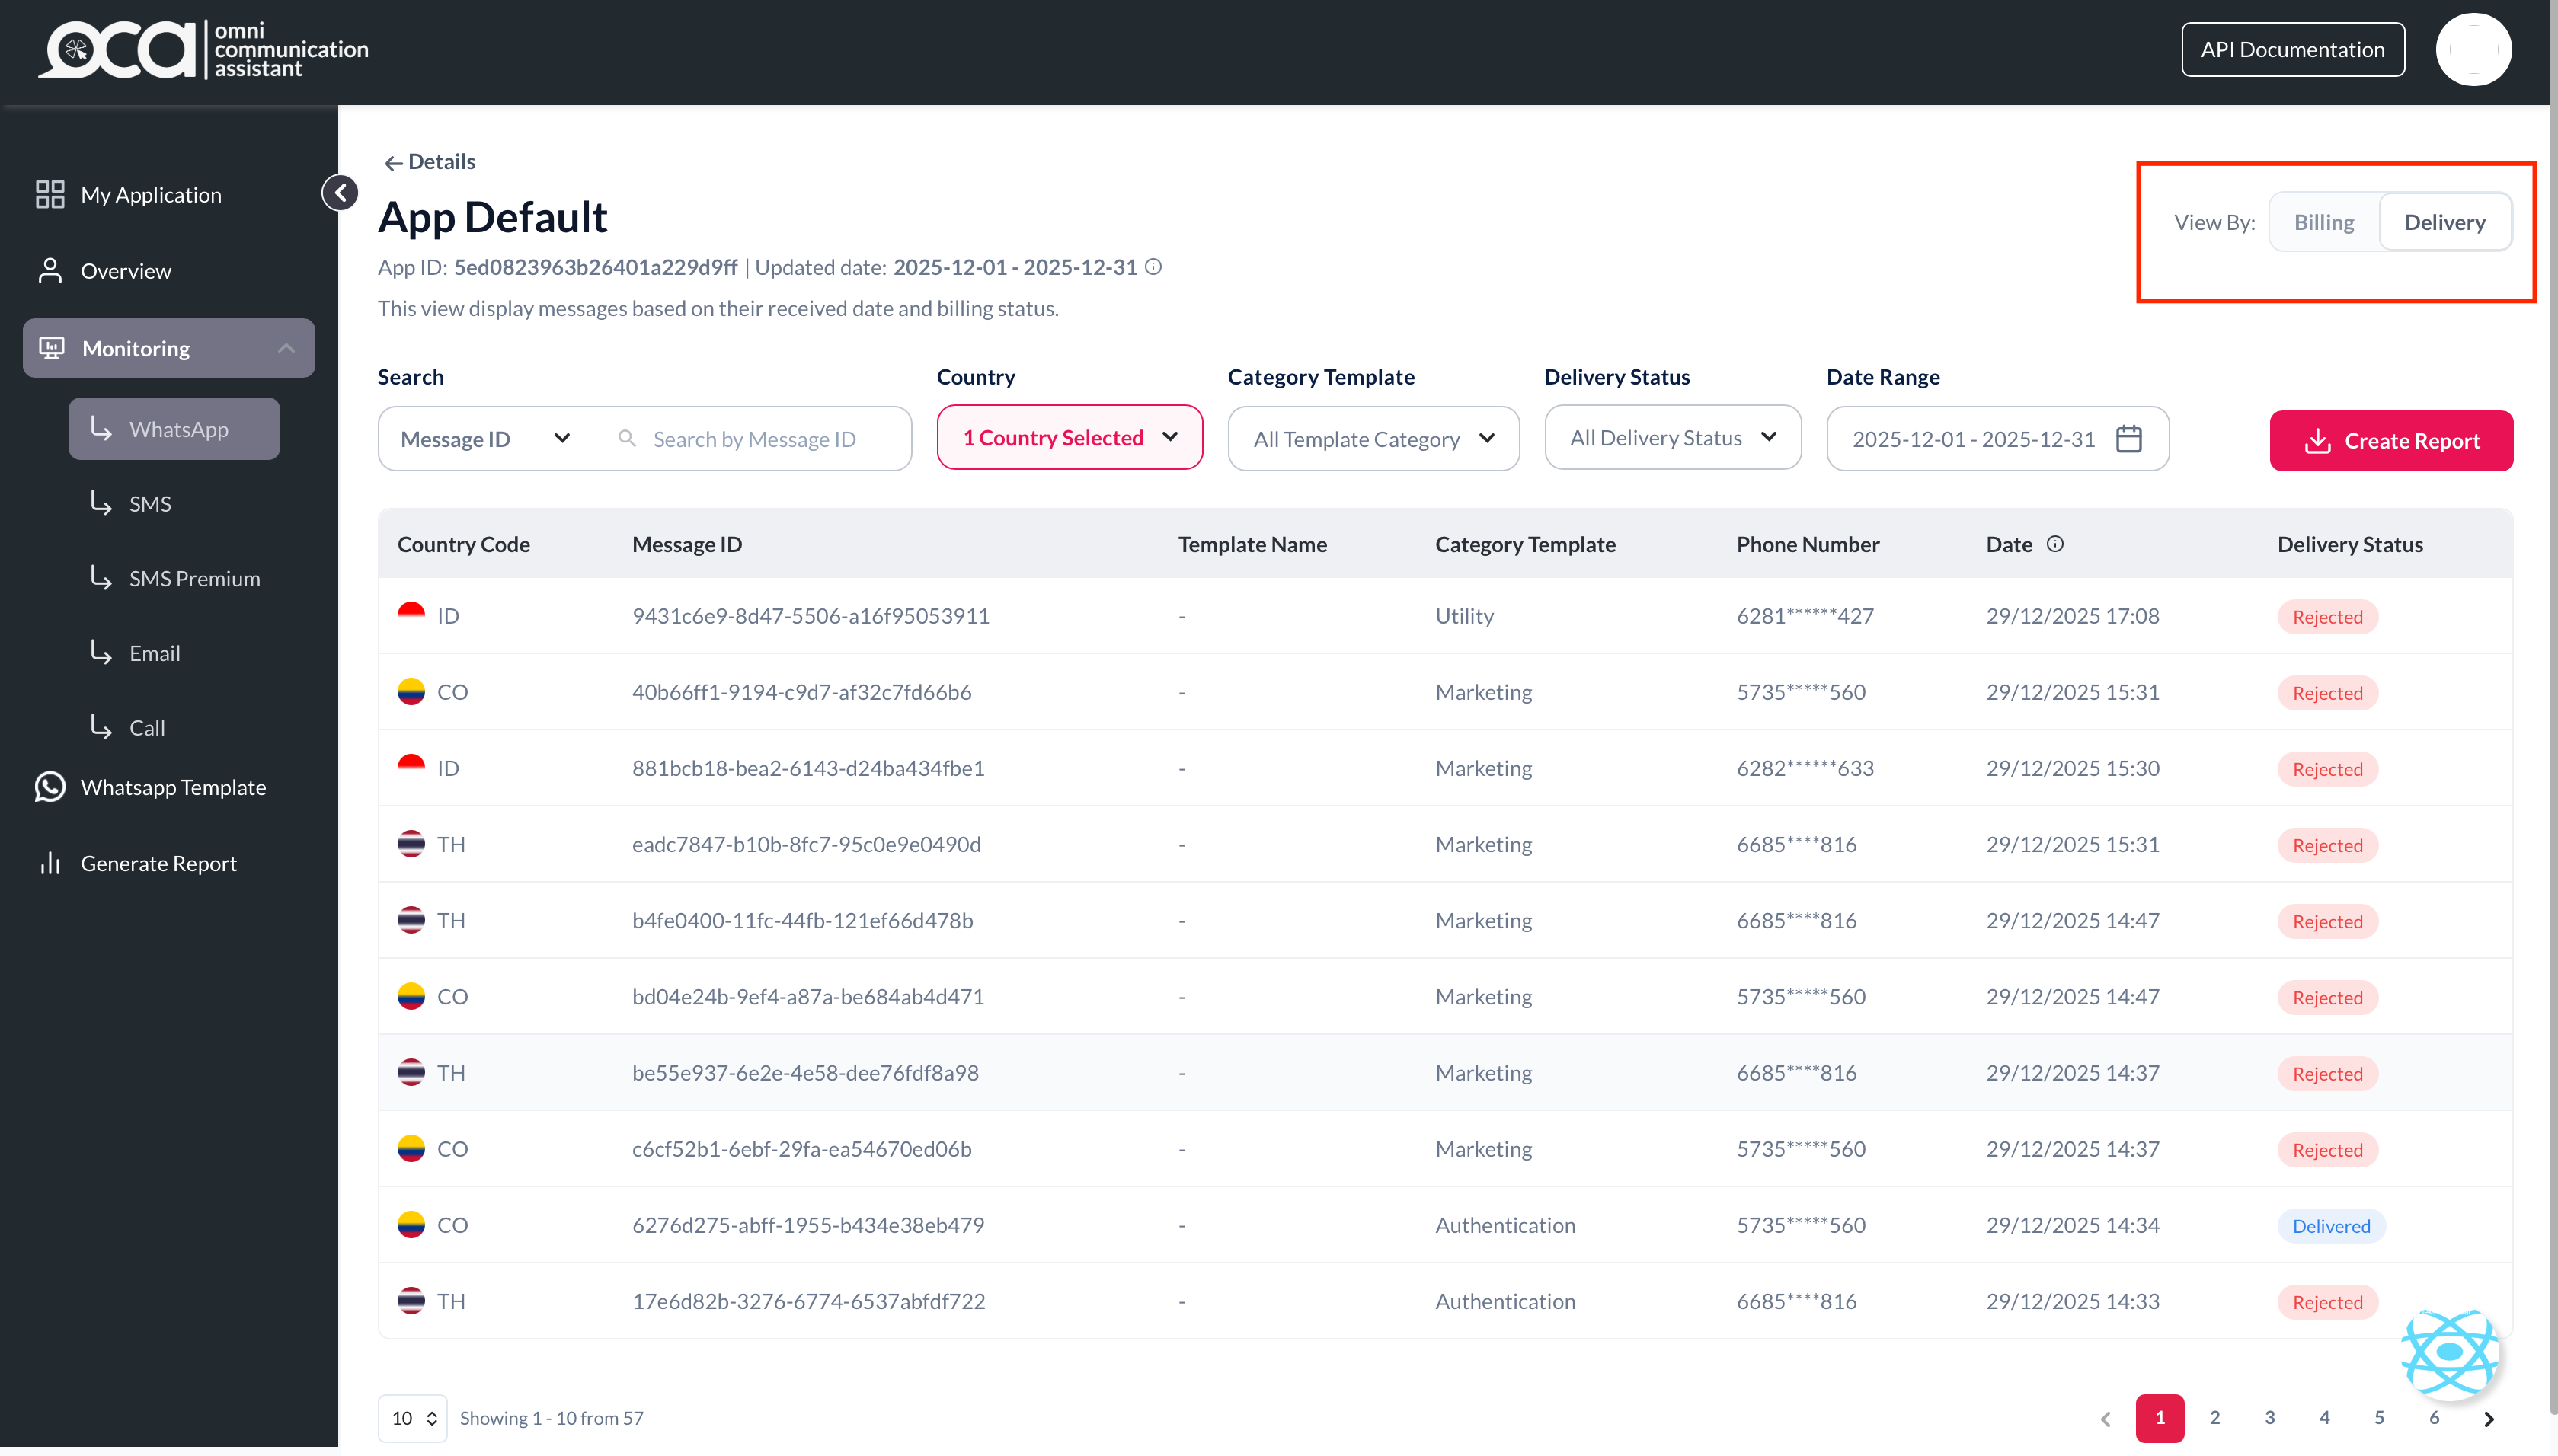Collapse the sidebar with the chevron button
This screenshot has width=2558, height=1456.
tap(340, 192)
